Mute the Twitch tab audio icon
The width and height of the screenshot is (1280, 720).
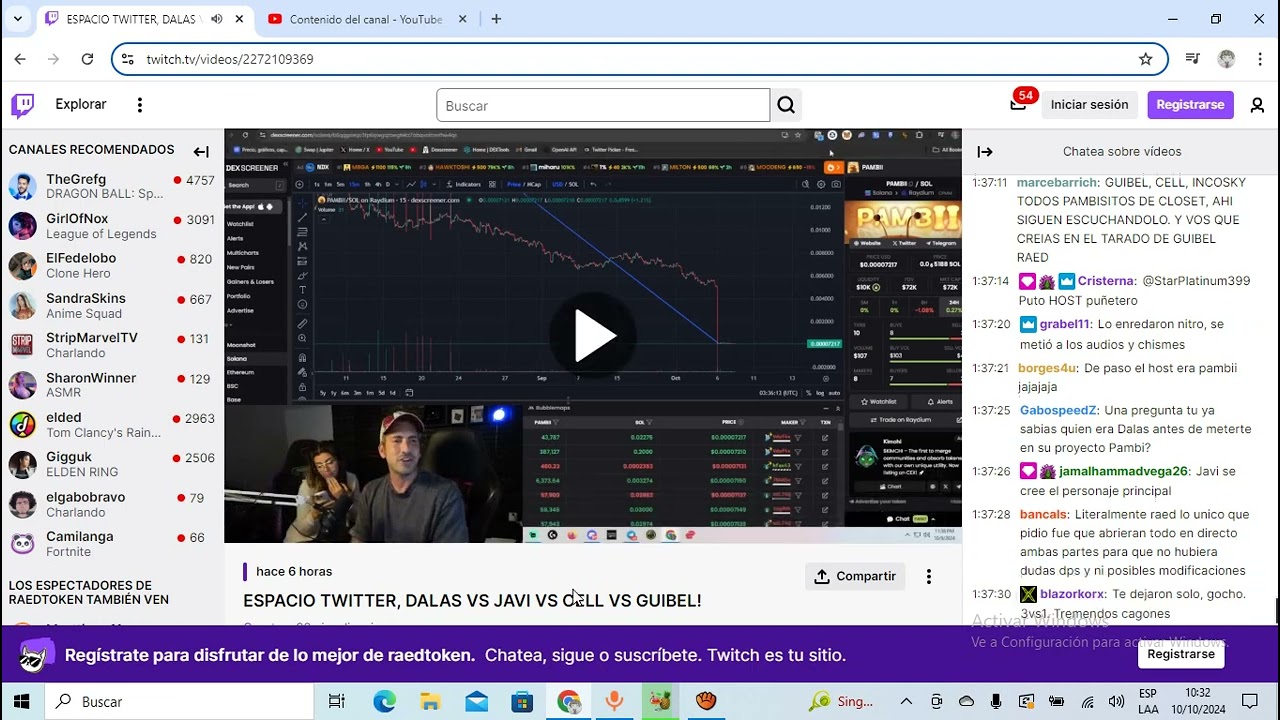pyautogui.click(x=217, y=19)
